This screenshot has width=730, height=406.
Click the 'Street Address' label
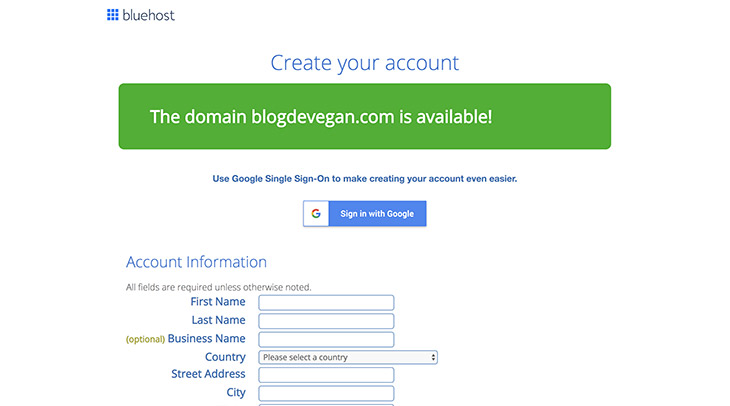208,374
